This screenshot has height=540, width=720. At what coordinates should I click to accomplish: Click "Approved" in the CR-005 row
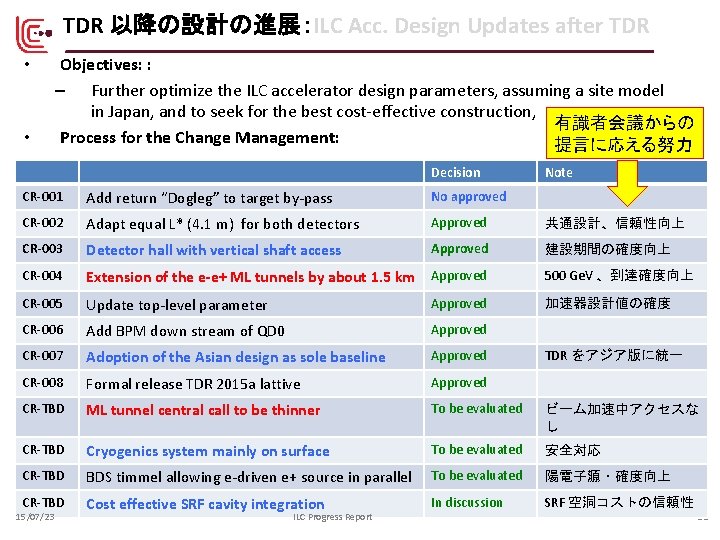click(459, 304)
